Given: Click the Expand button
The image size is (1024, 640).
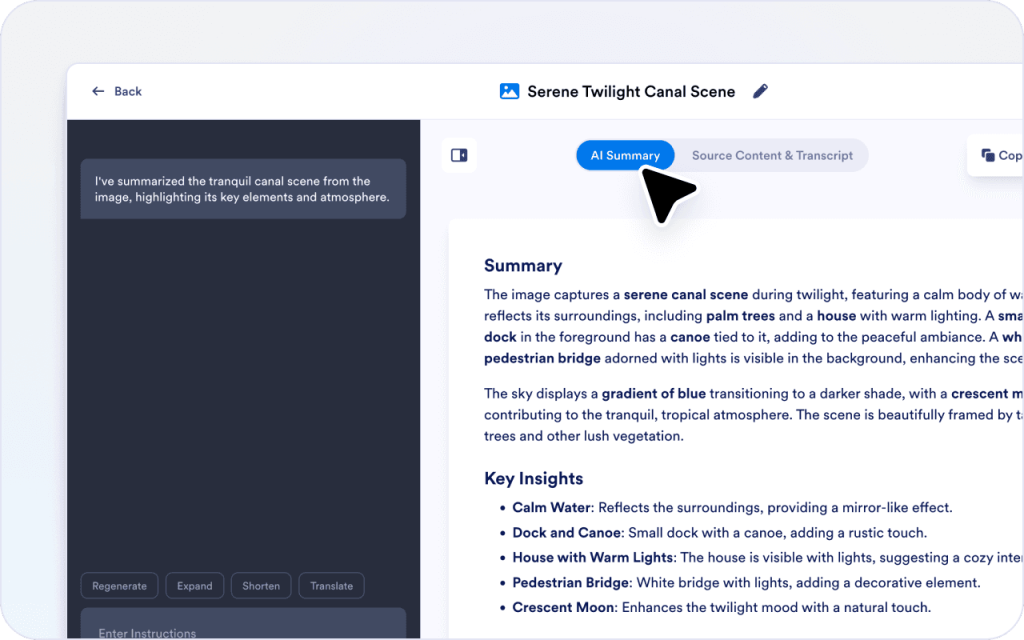Looking at the screenshot, I should point(195,586).
